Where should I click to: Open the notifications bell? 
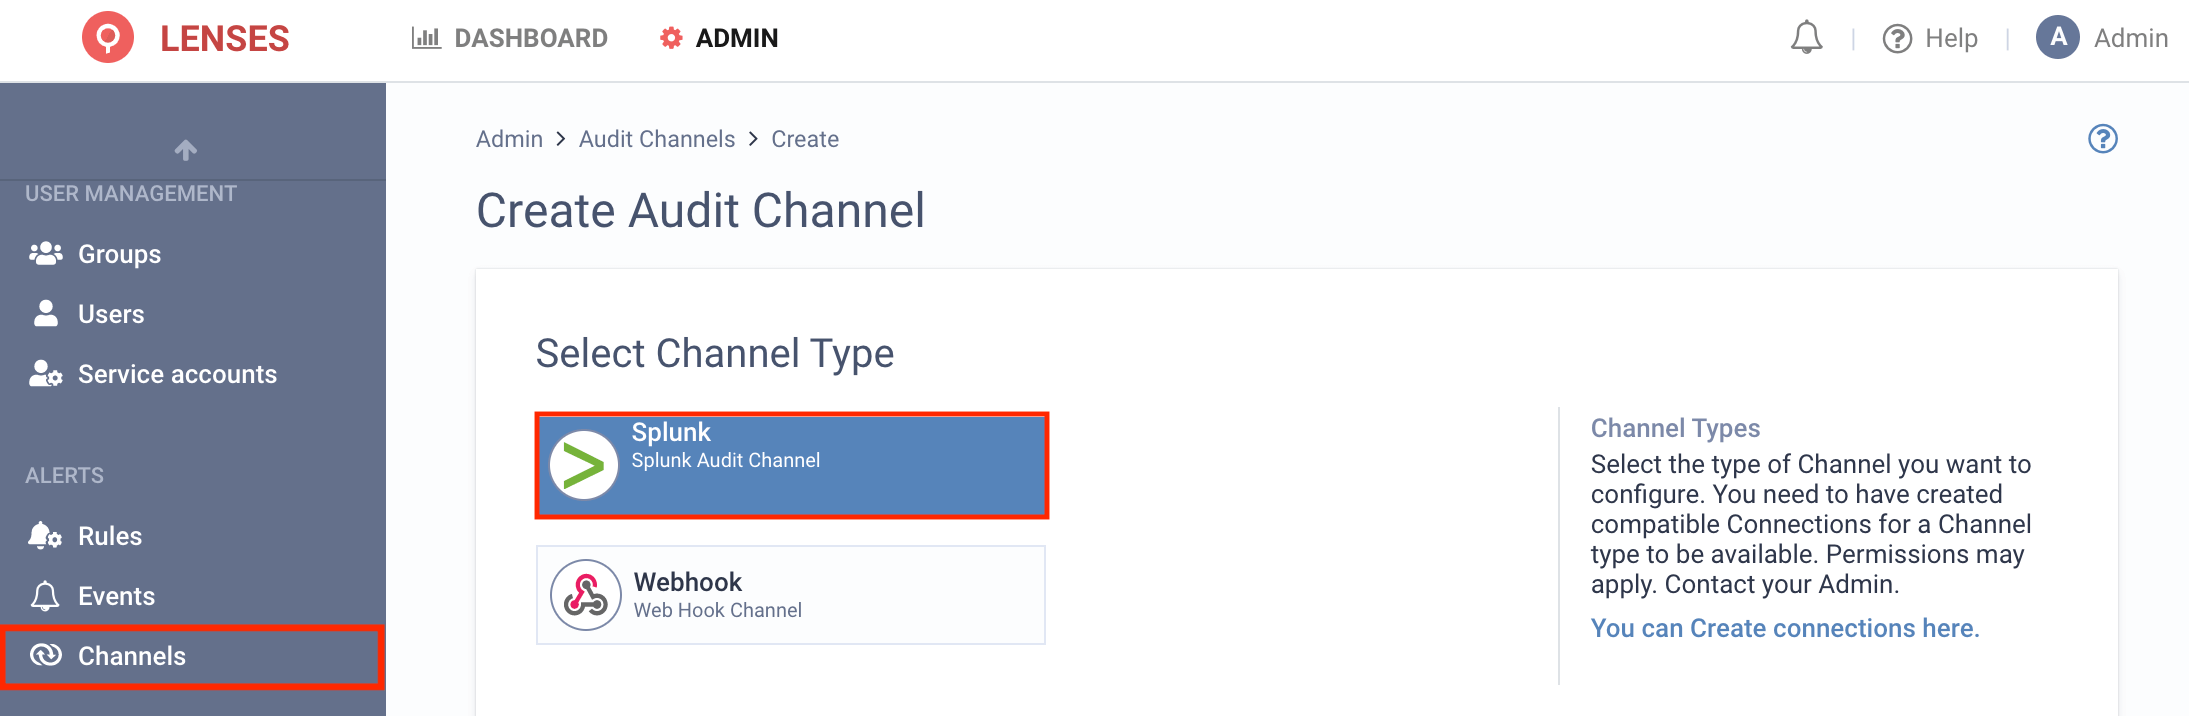click(1806, 38)
